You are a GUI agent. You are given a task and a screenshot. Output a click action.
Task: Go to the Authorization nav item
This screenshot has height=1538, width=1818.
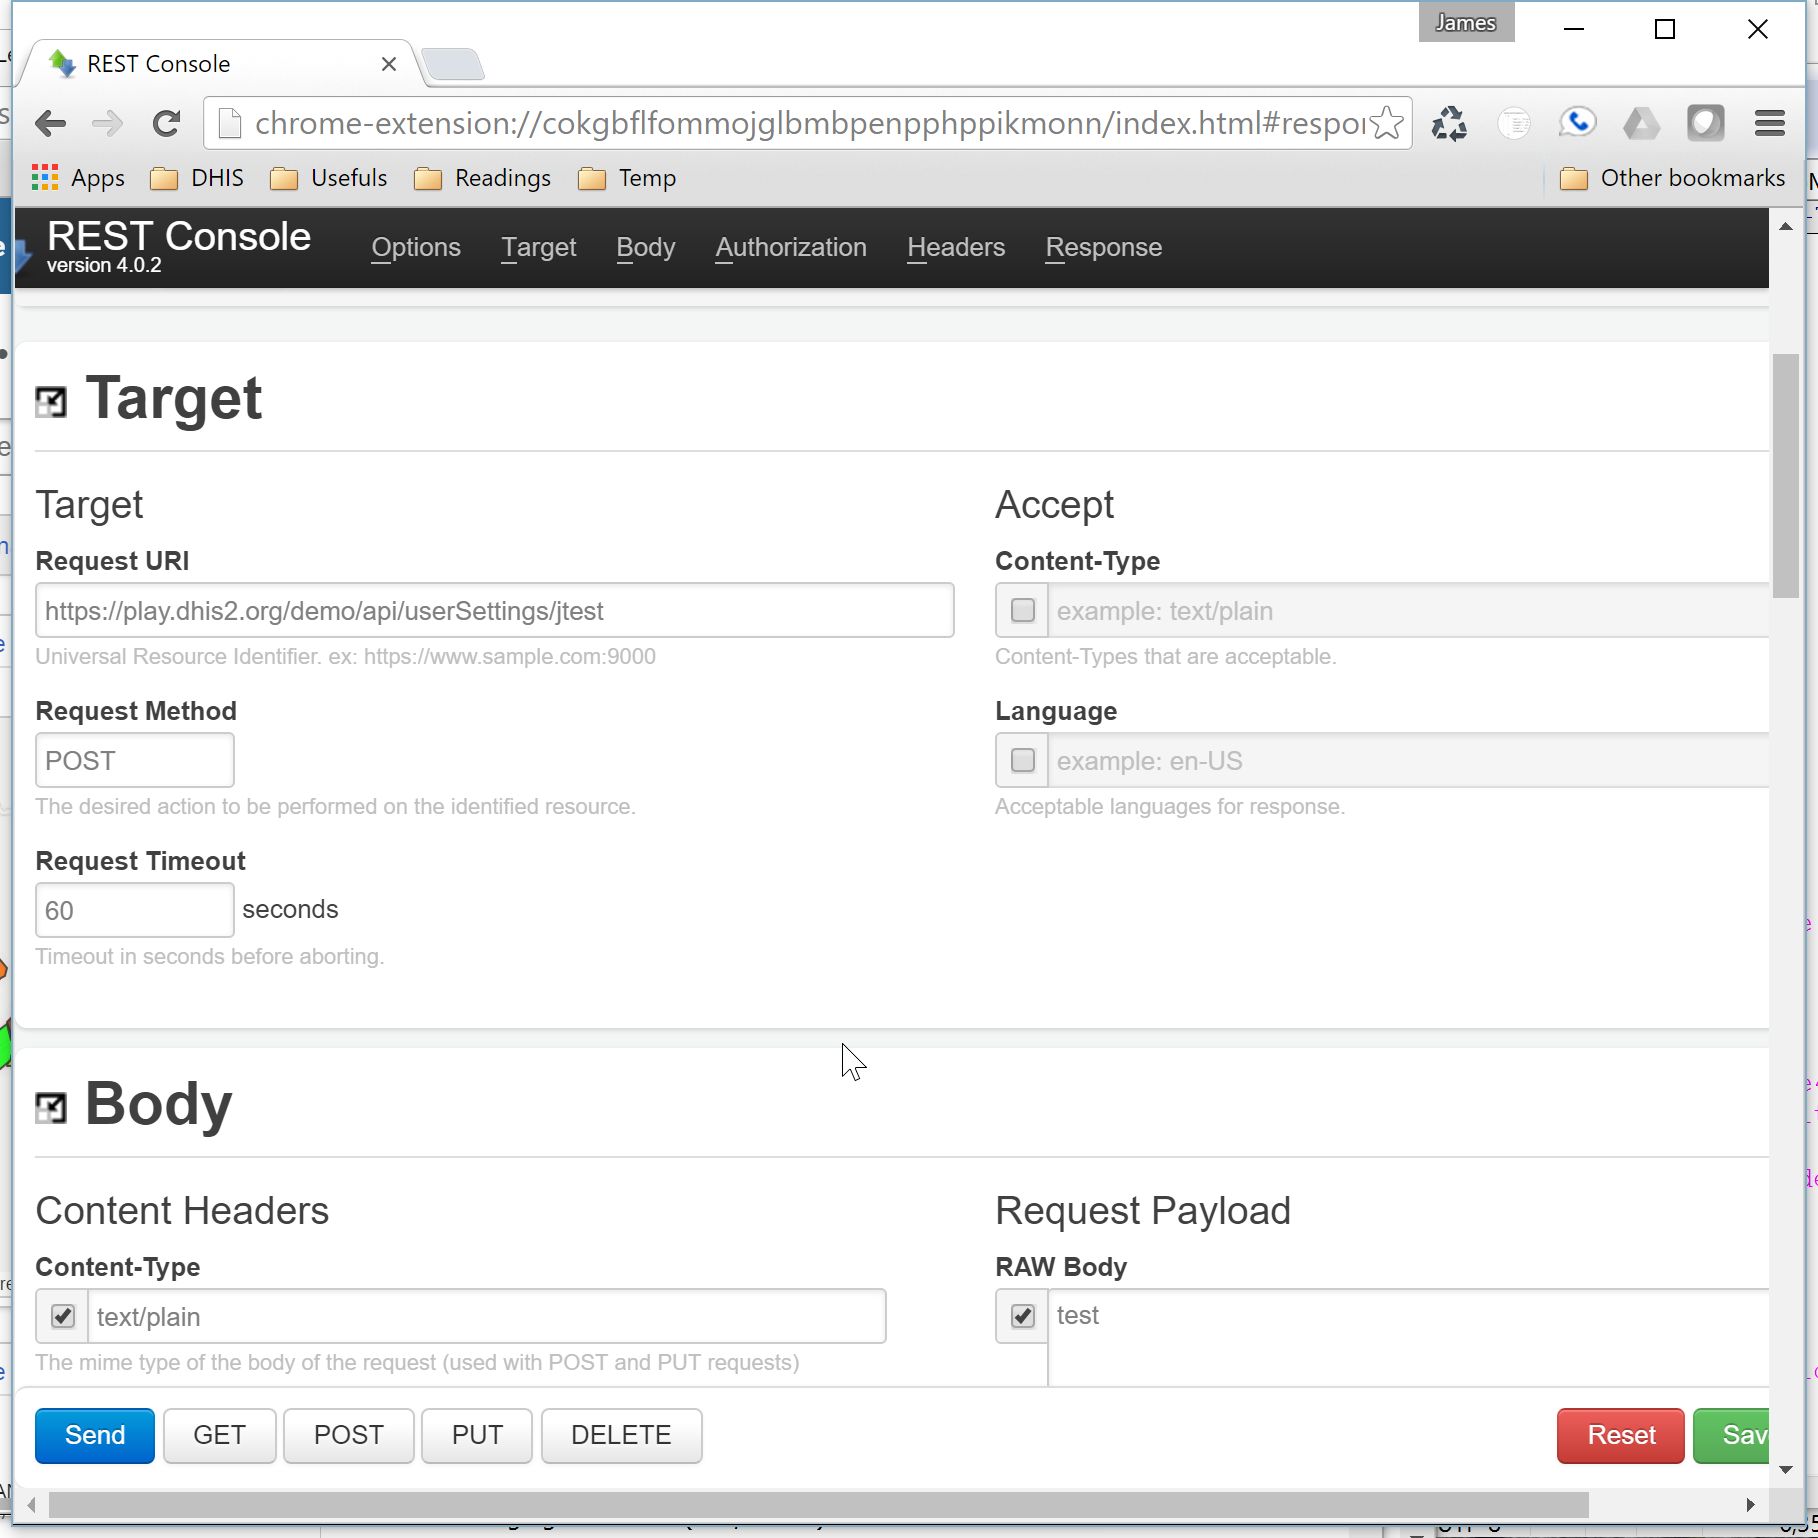point(791,247)
